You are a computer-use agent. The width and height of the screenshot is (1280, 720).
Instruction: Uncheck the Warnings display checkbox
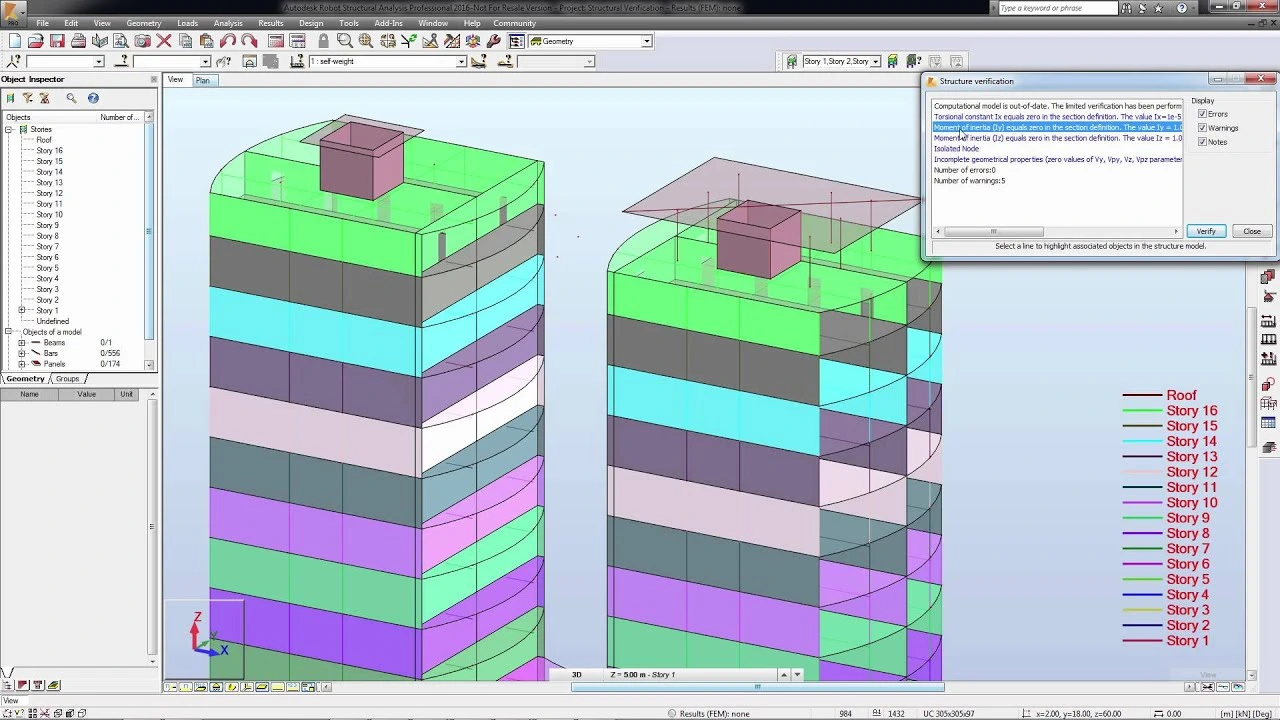pos(1202,128)
